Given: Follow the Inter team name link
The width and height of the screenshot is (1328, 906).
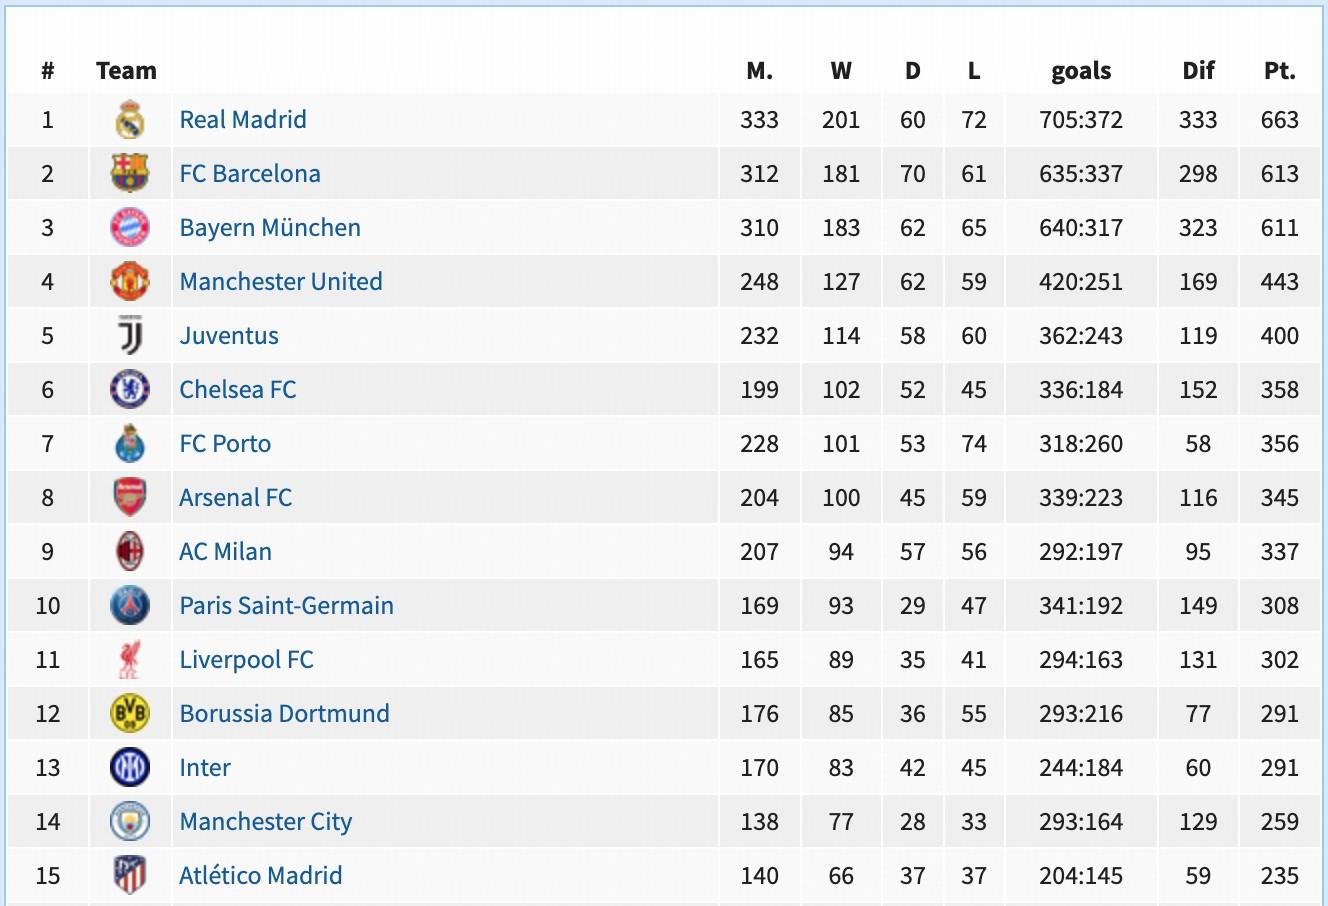Looking at the screenshot, I should pos(205,768).
